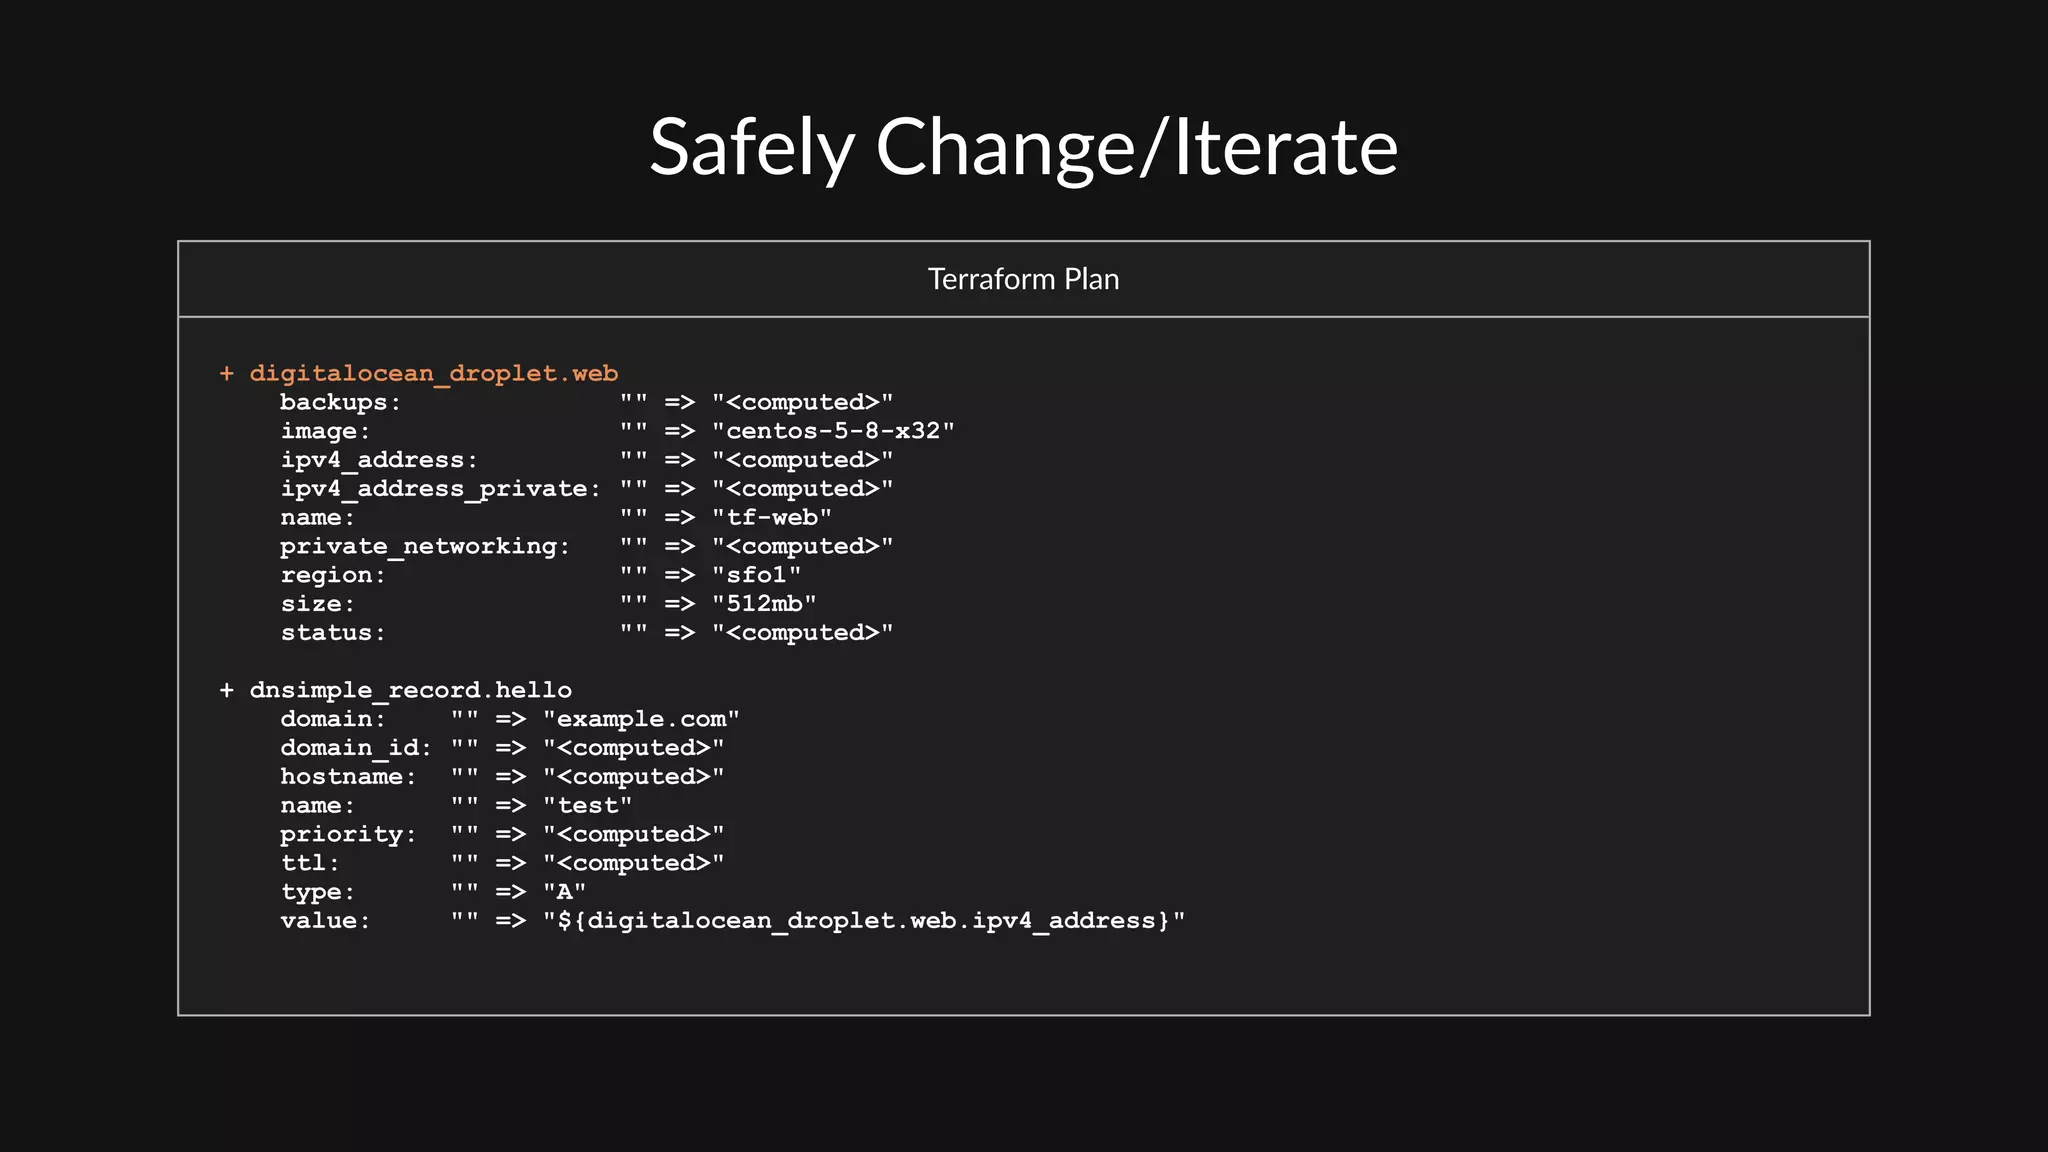Select the 'ipv4_address:' attribute label
This screenshot has width=2048, height=1152.
coord(379,460)
